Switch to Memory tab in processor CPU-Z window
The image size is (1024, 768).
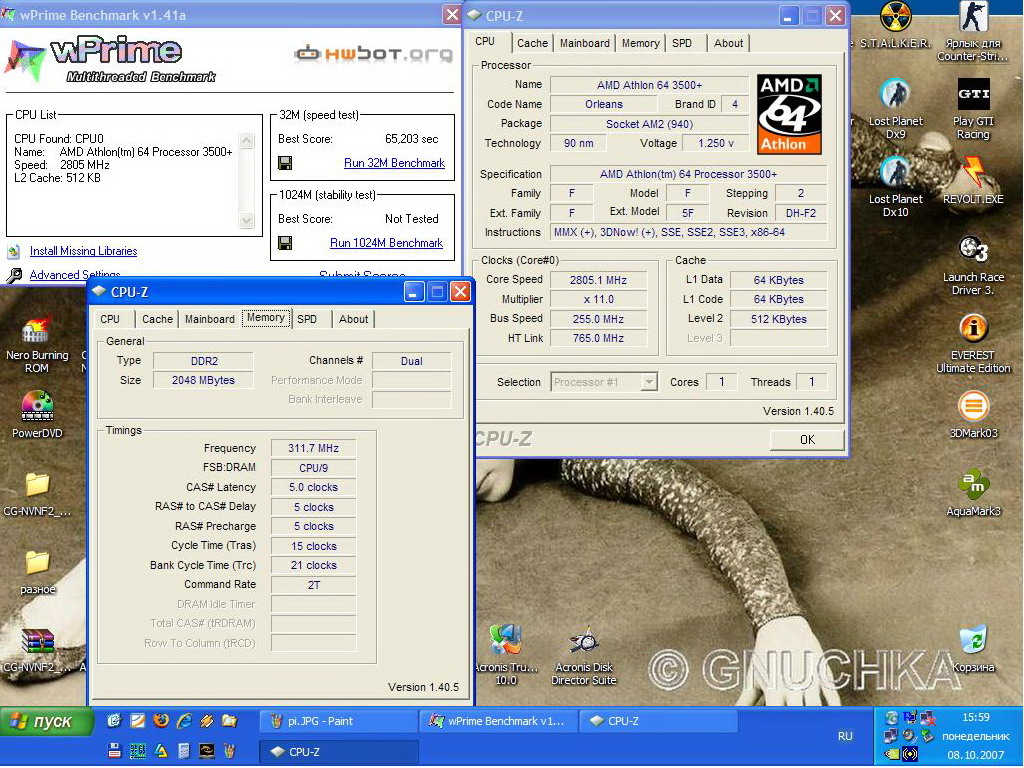(640, 43)
